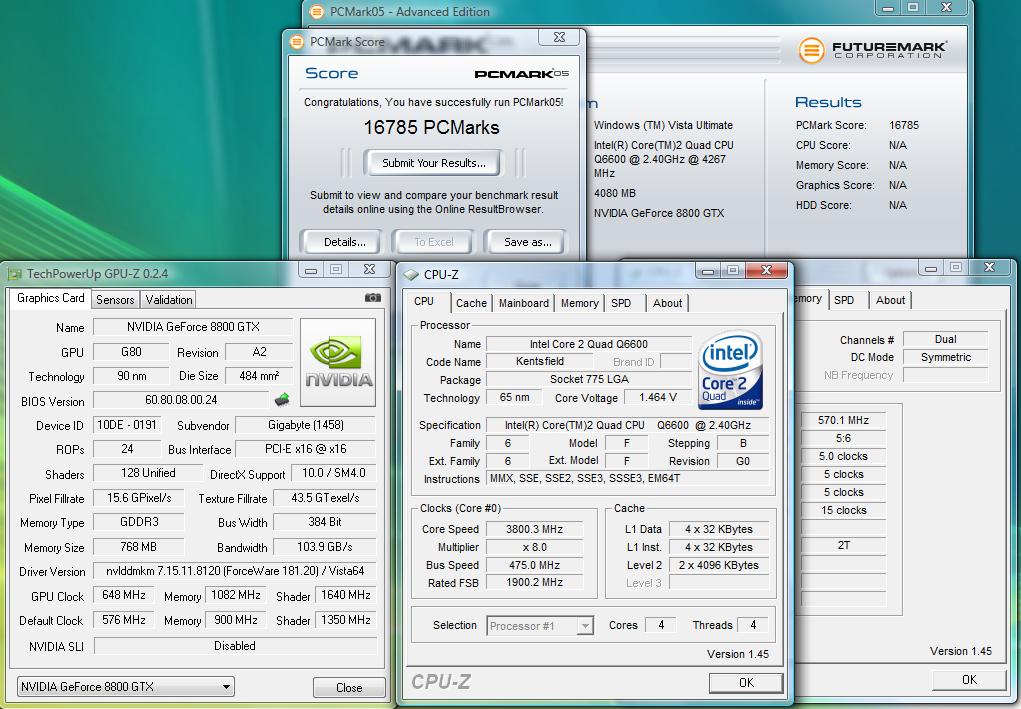Click the BIOS save chip icon in GPU-Z
Viewport: 1021px width, 709px height.
point(282,399)
